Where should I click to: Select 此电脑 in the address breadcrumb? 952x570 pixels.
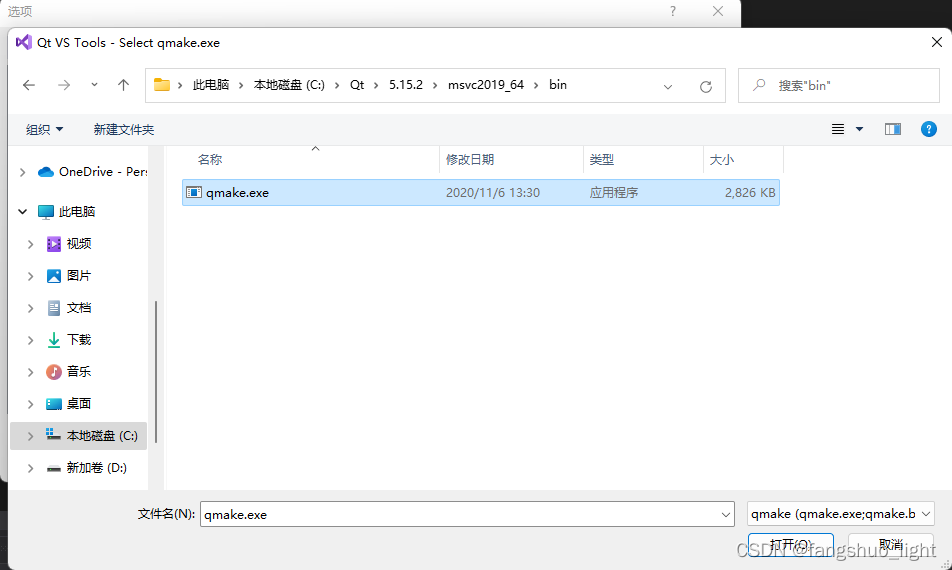(211, 85)
